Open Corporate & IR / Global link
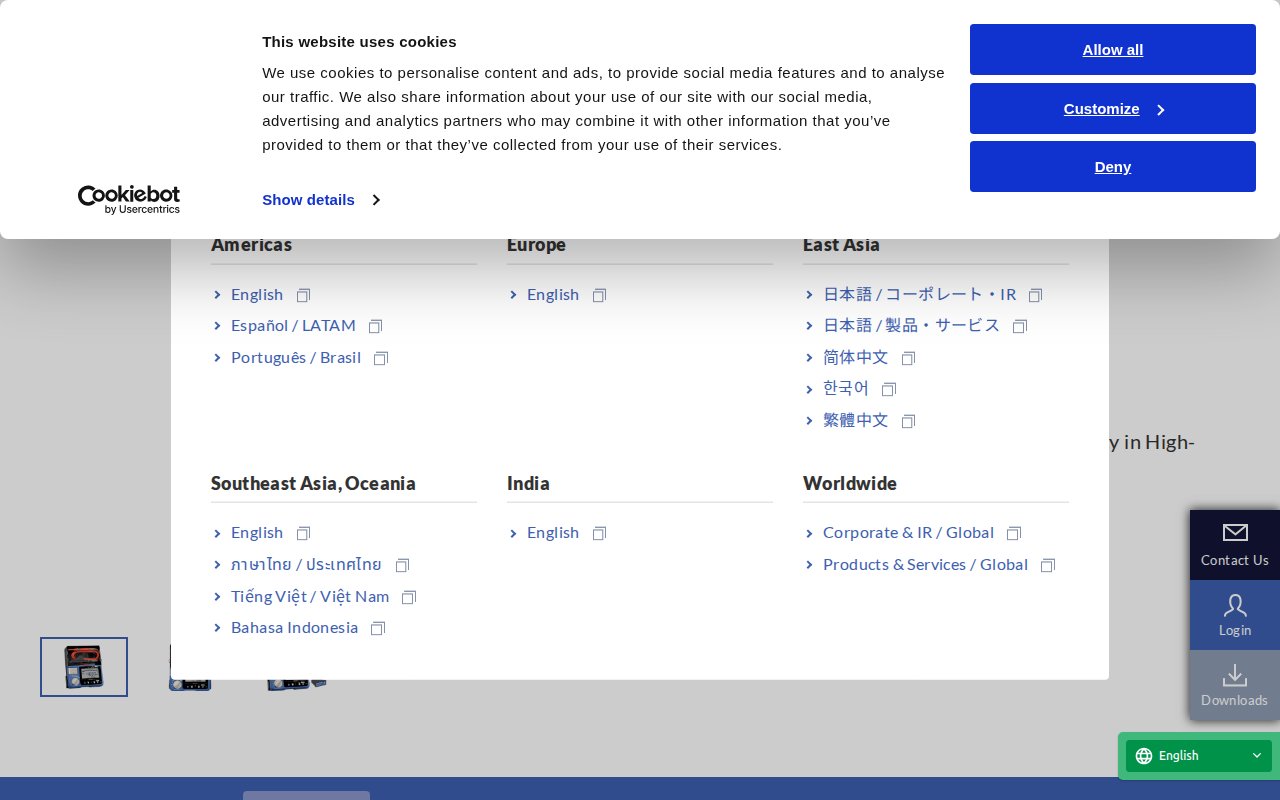Image resolution: width=1280 pixels, height=800 pixels. [907, 532]
